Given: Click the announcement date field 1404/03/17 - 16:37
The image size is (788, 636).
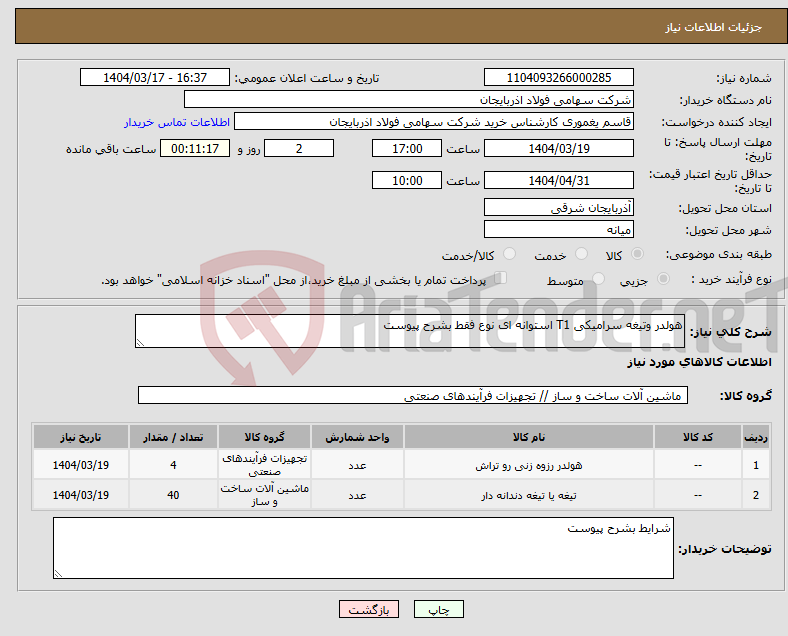Looking at the screenshot, I should 155,77.
